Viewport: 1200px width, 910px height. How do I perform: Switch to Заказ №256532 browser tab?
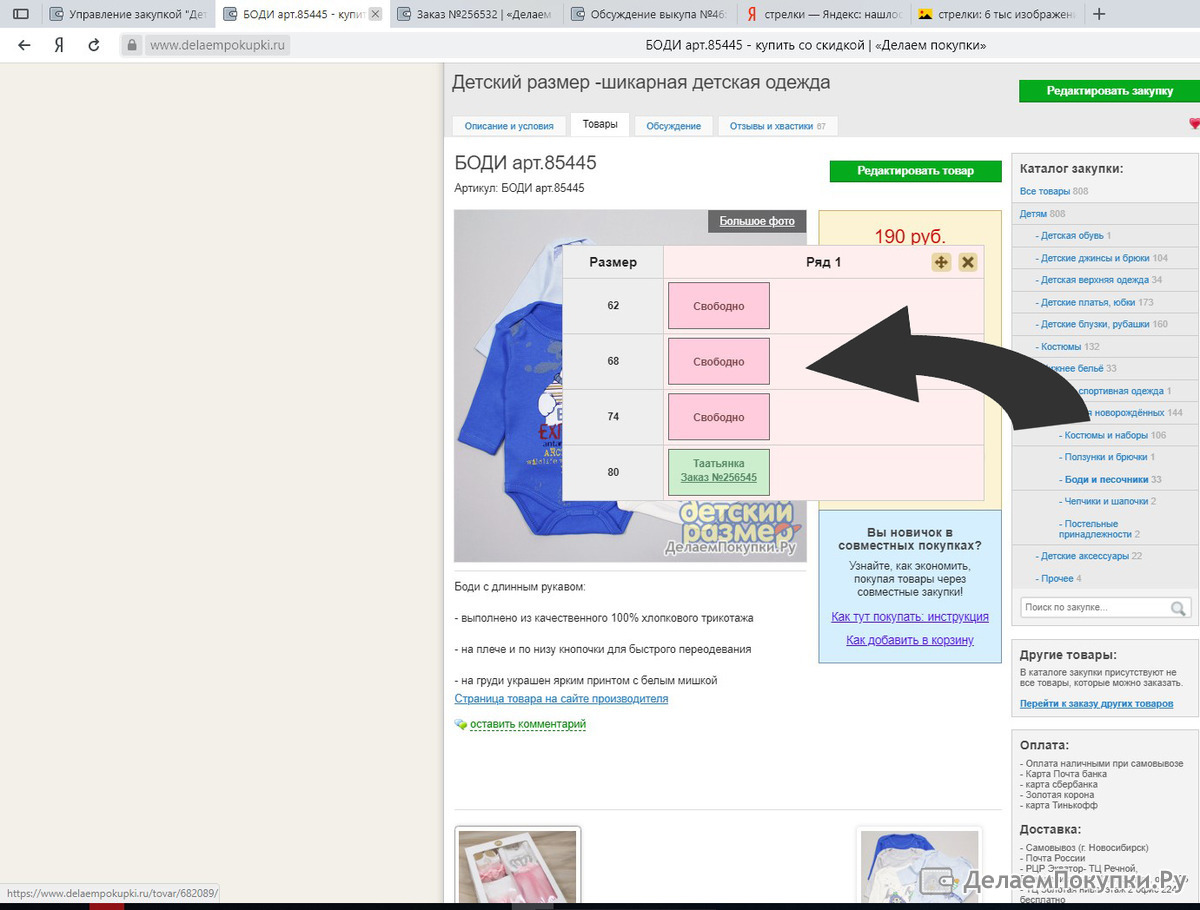pos(475,14)
